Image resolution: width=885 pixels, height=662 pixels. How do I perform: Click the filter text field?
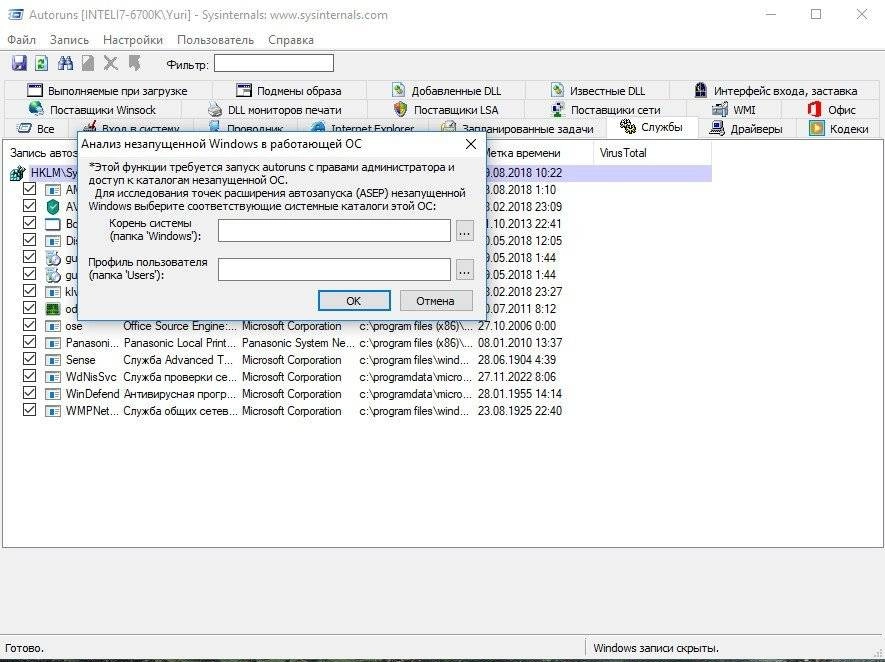[274, 63]
